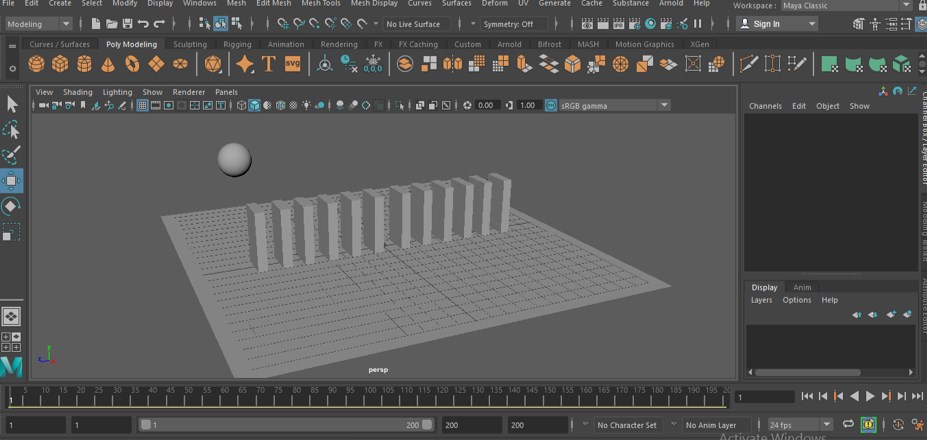Toggle smooth shade all in viewport toolbar
Image resolution: width=927 pixels, height=440 pixels.
[x=254, y=106]
